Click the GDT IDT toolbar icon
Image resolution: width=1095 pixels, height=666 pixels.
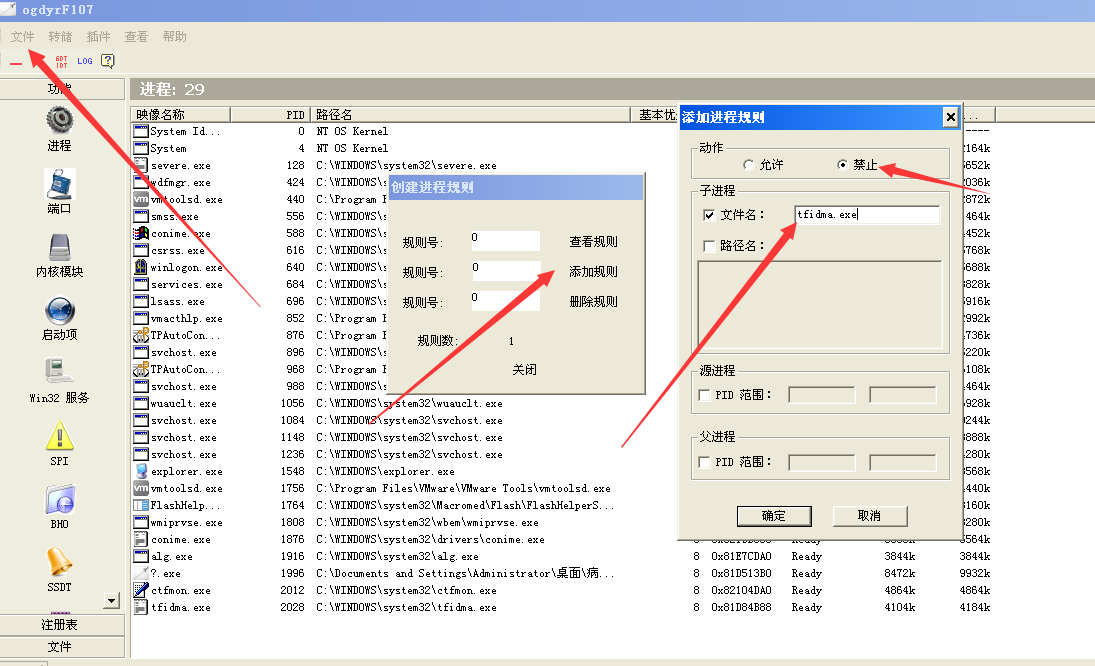61,61
